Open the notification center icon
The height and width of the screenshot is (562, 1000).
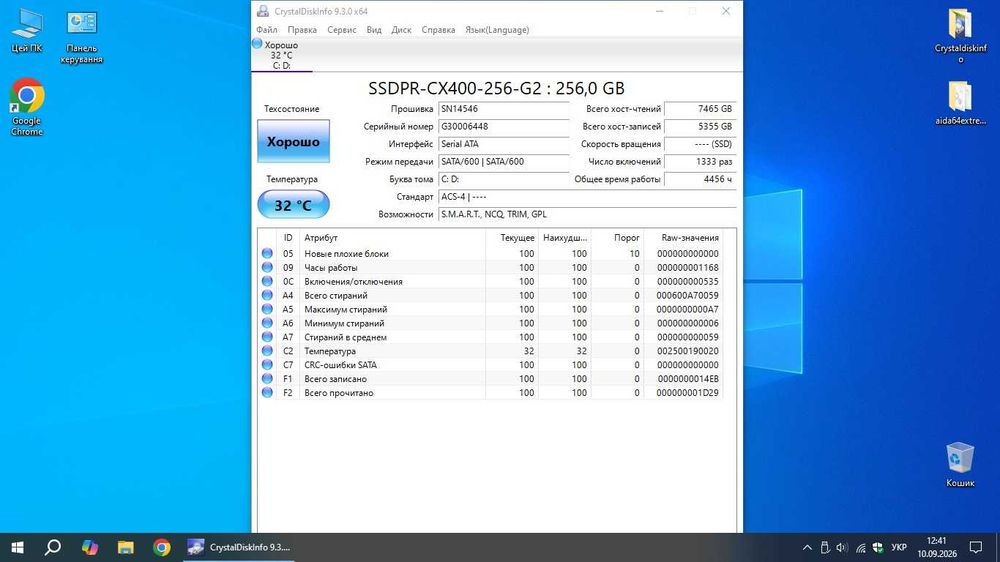click(976, 547)
